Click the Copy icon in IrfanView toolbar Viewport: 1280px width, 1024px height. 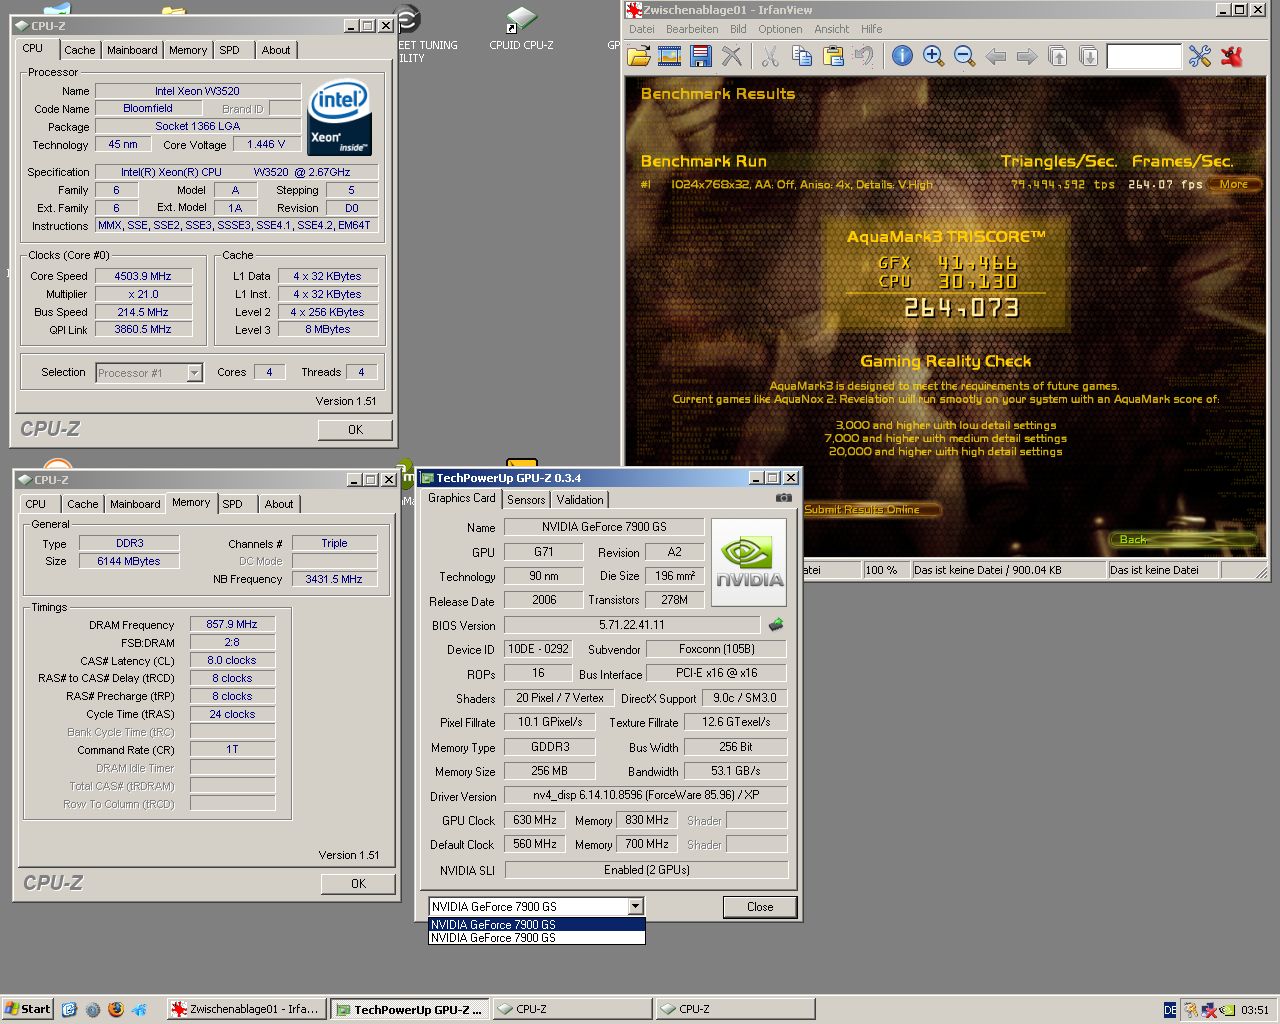(801, 56)
